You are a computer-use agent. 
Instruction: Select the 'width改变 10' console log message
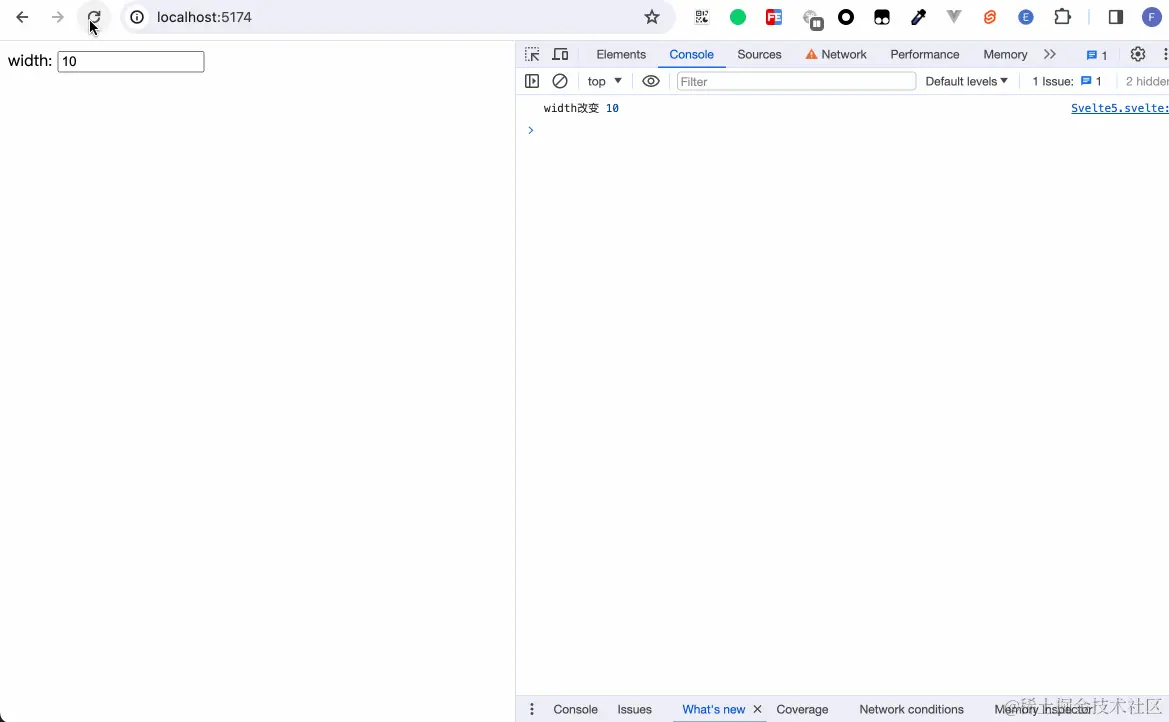581,108
